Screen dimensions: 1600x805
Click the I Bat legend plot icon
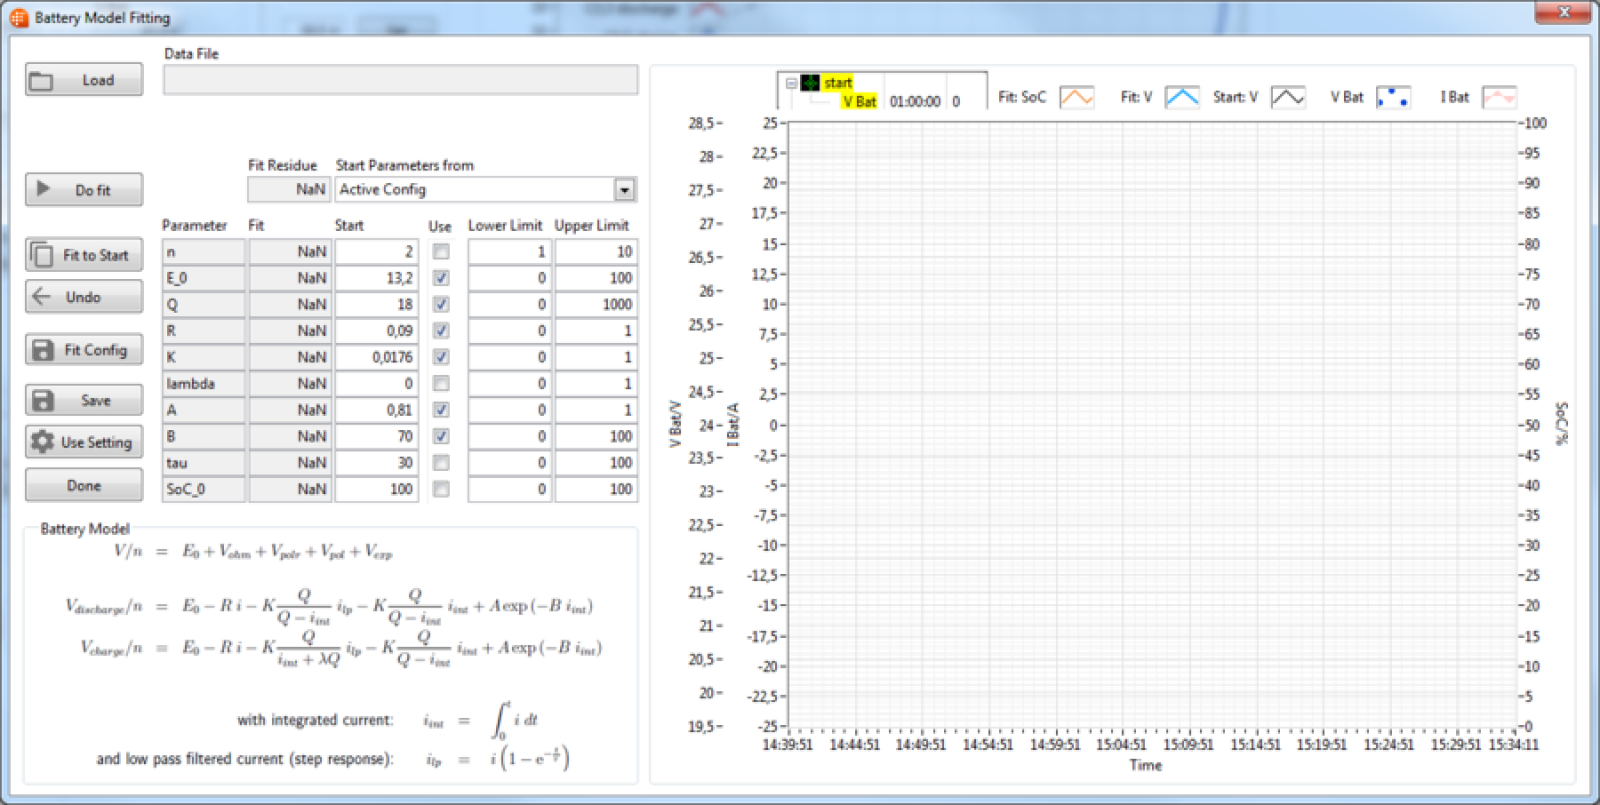pyautogui.click(x=1498, y=97)
